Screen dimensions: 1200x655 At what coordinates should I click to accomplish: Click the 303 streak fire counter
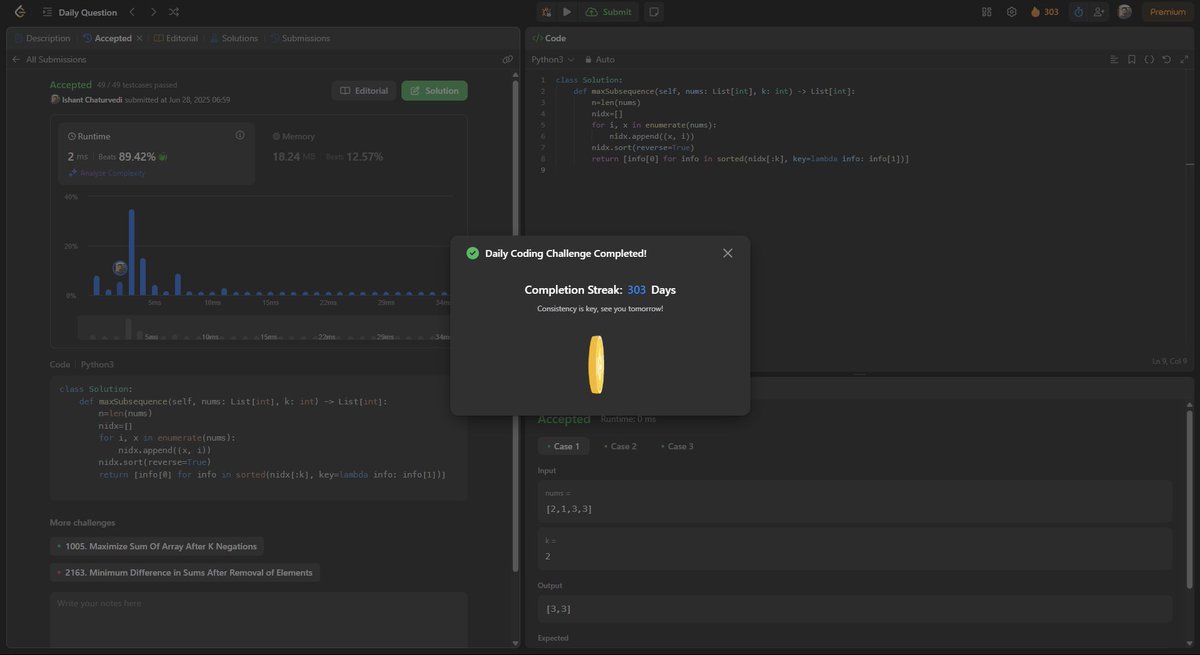[1044, 12]
